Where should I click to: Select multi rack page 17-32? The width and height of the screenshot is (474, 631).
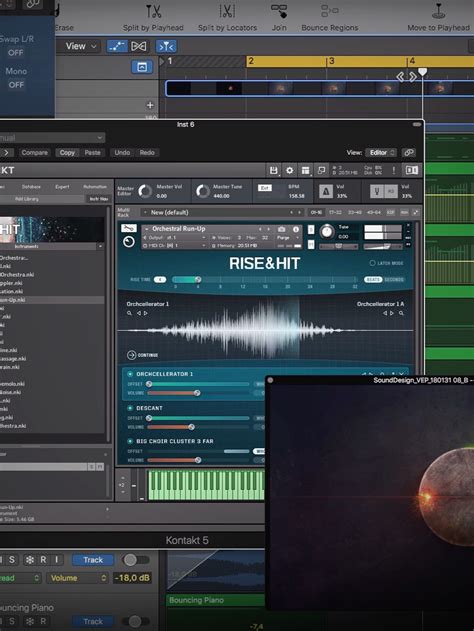click(336, 212)
